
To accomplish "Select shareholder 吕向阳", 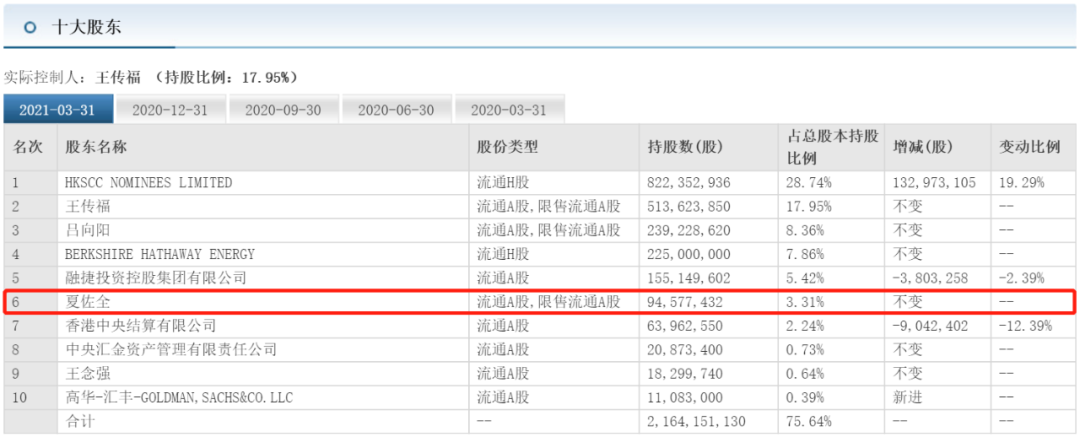I will (x=87, y=230).
